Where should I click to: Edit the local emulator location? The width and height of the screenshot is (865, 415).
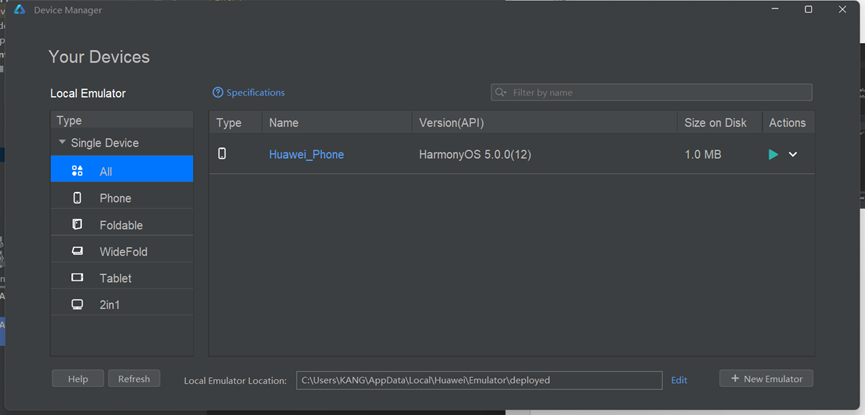[679, 380]
